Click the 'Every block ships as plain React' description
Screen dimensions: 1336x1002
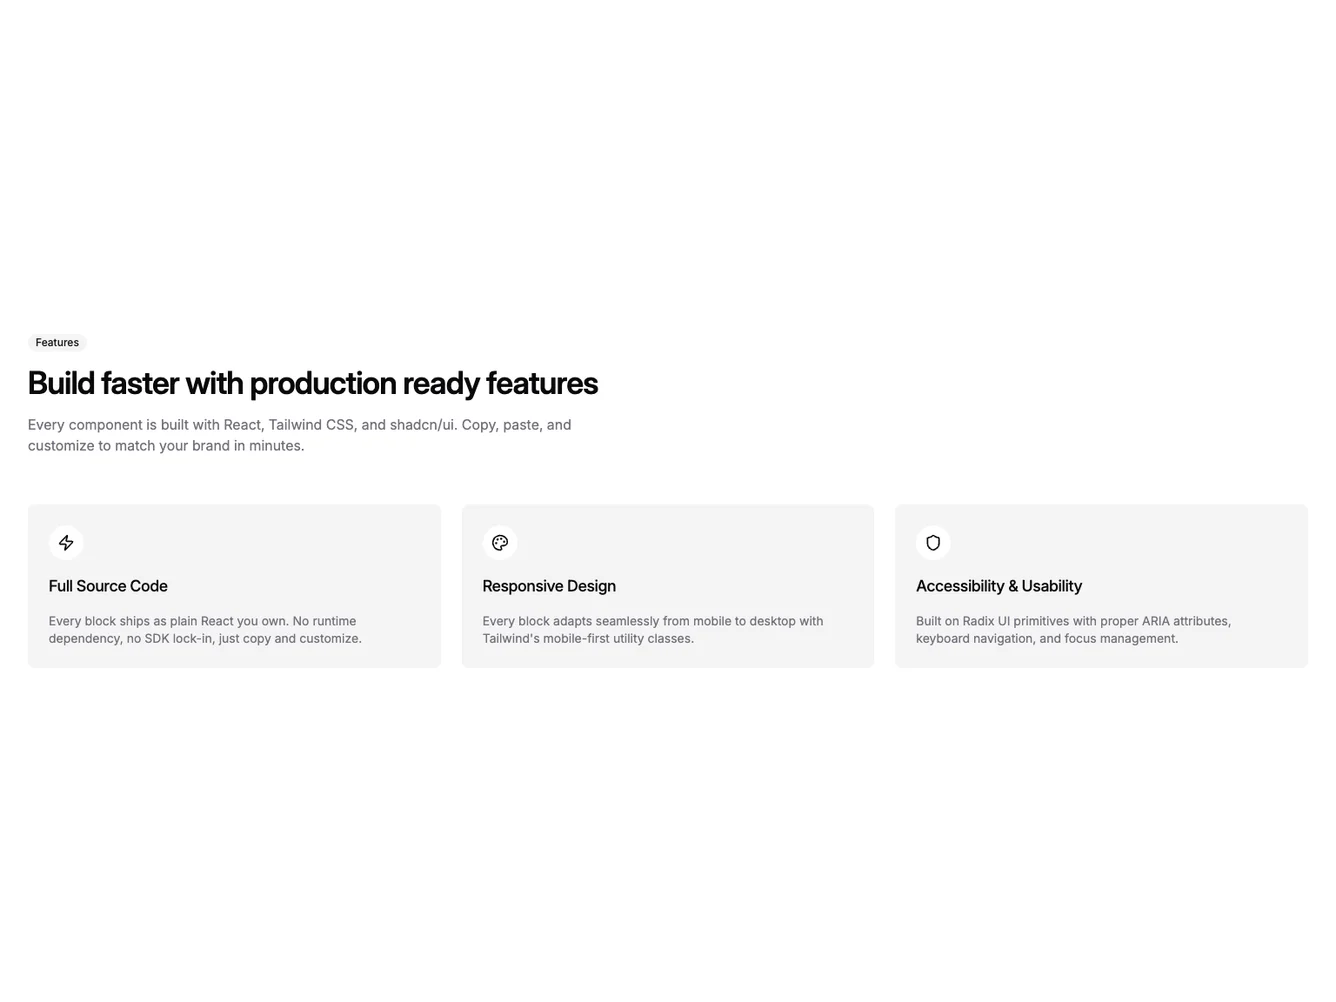point(205,630)
